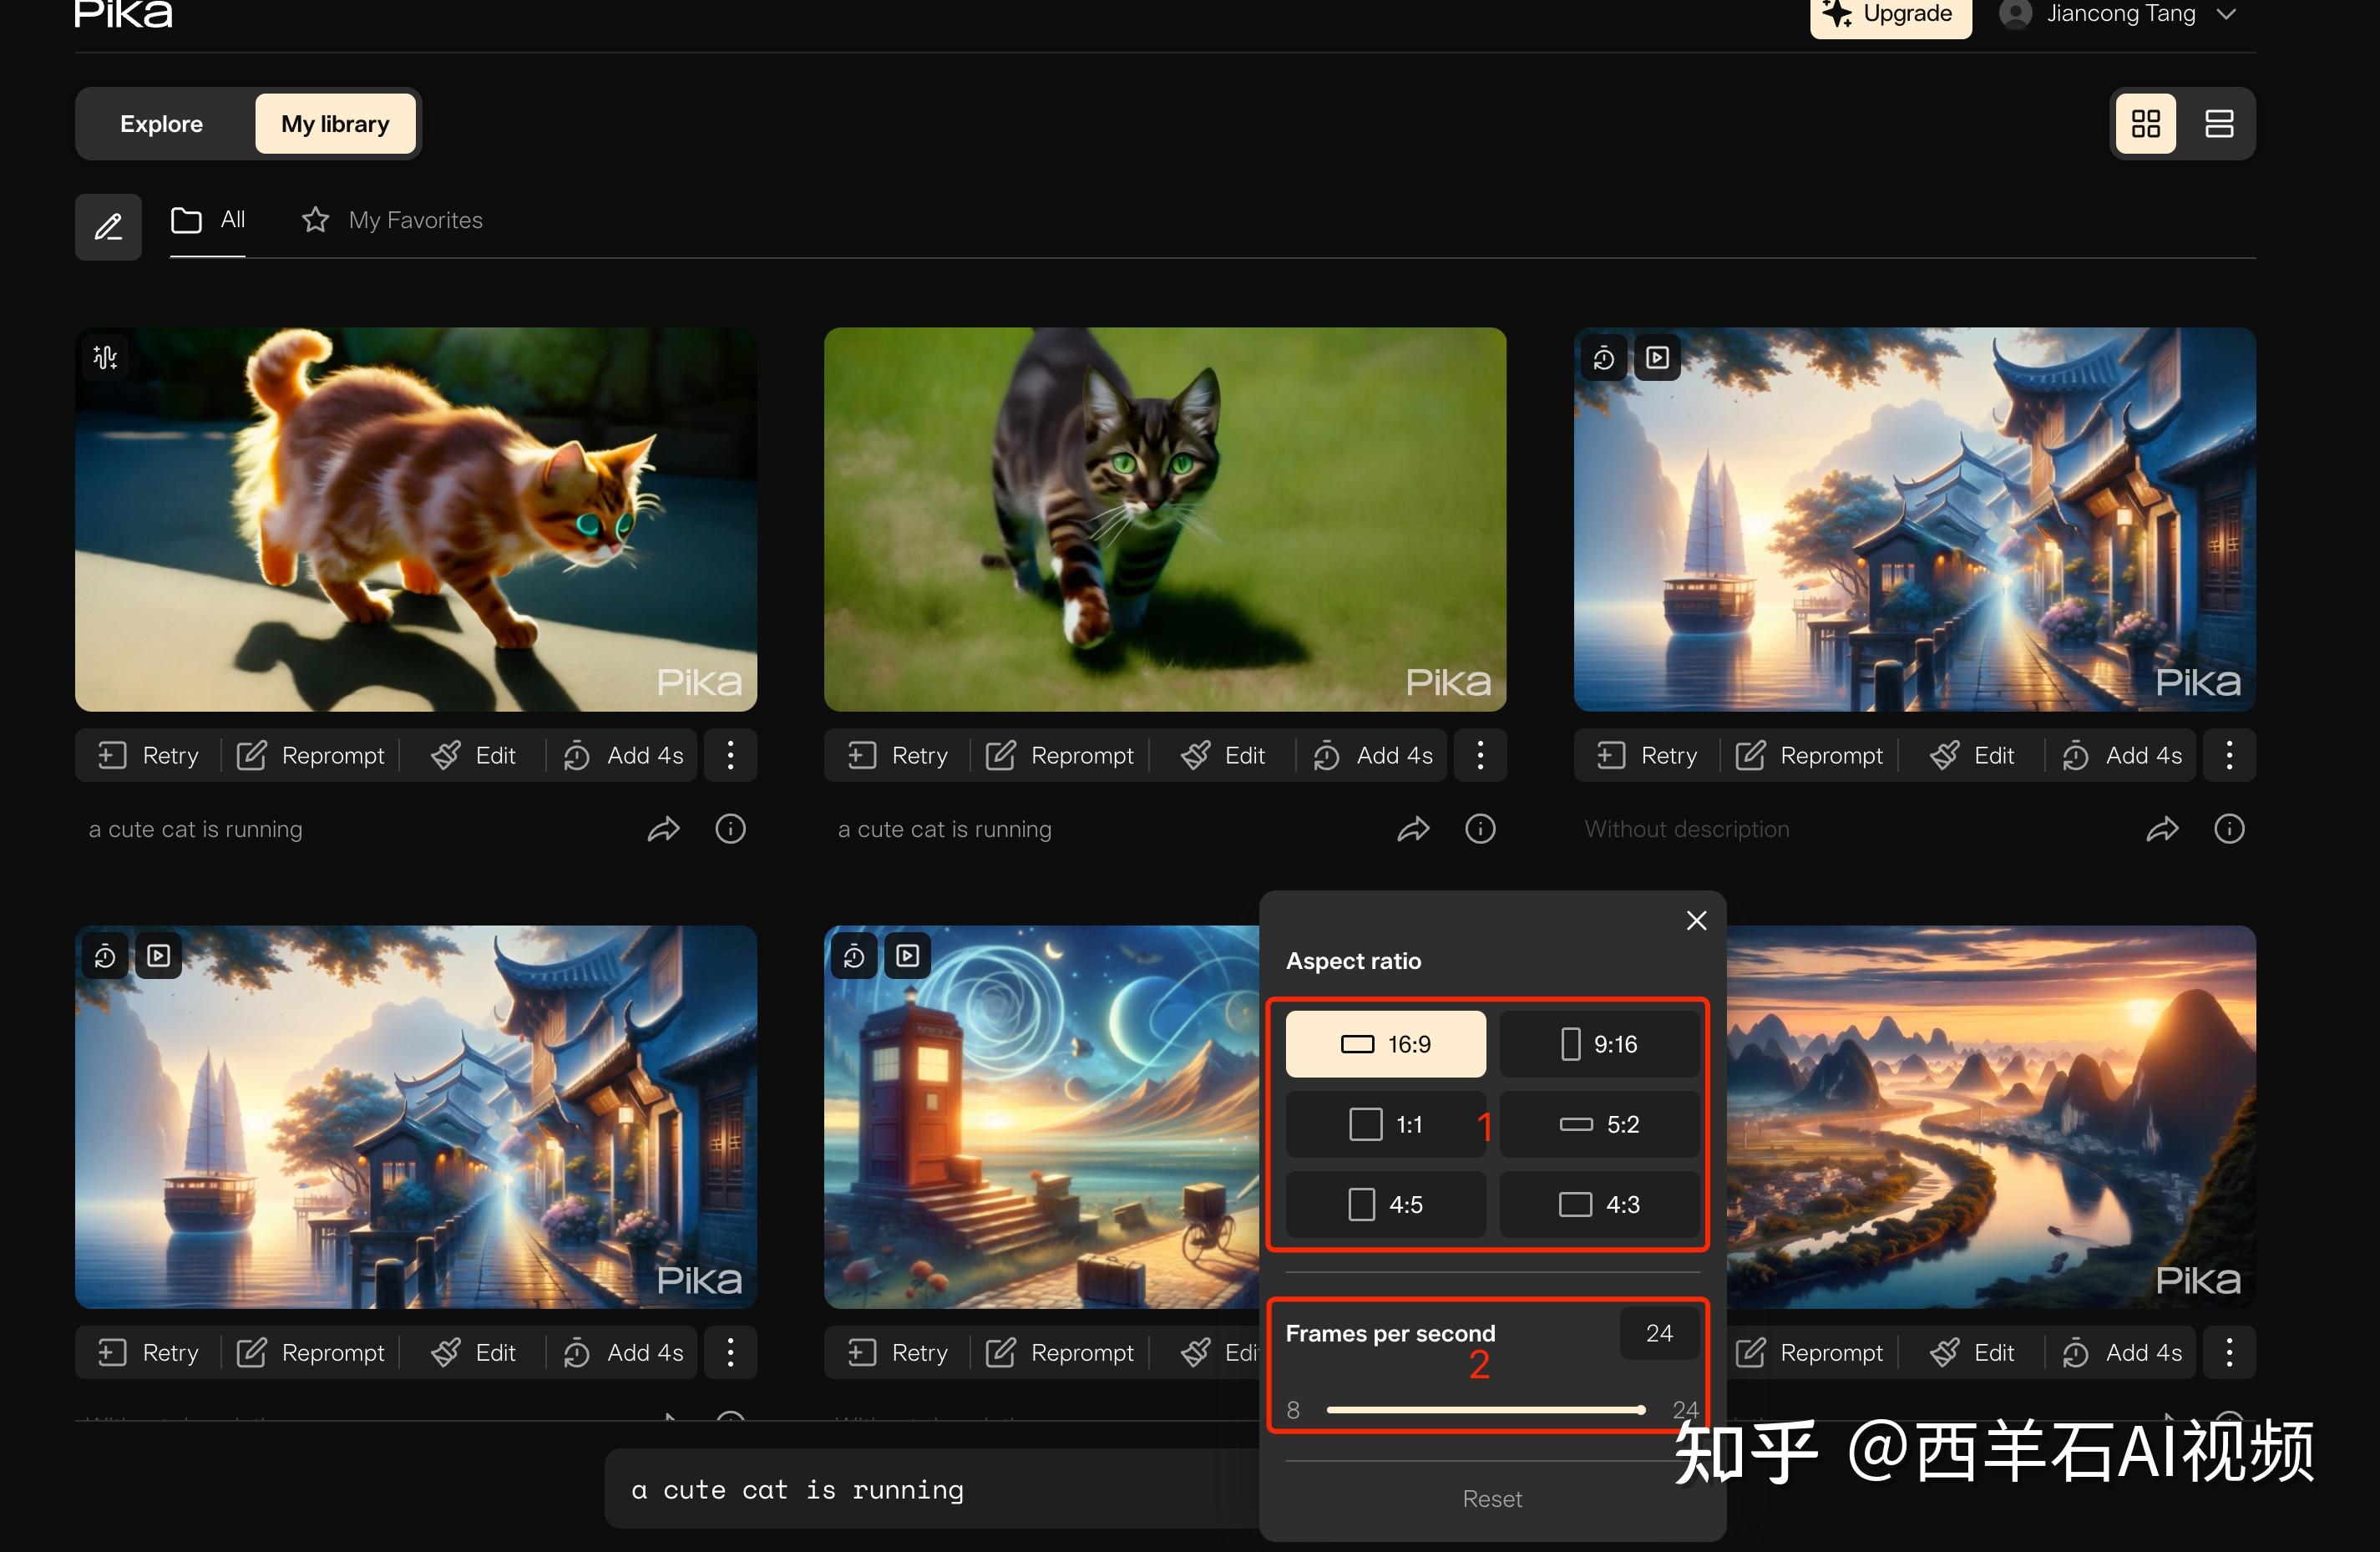Open three-dot menu for top-right harbor video
The image size is (2380, 1552).
[2229, 755]
